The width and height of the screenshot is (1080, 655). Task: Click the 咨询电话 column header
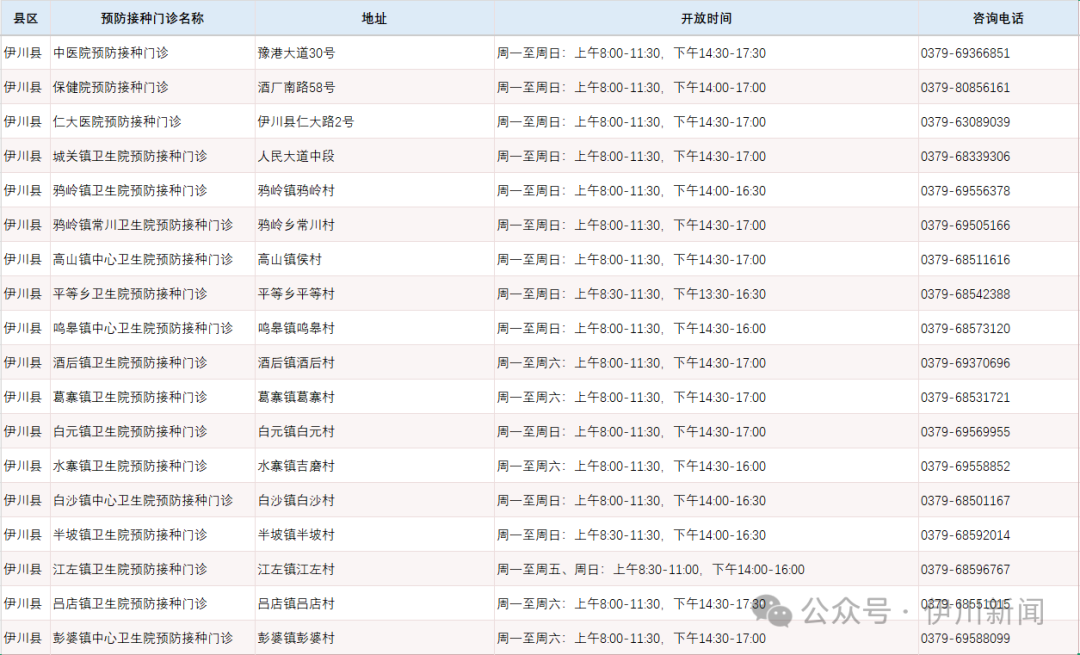[x=998, y=18]
